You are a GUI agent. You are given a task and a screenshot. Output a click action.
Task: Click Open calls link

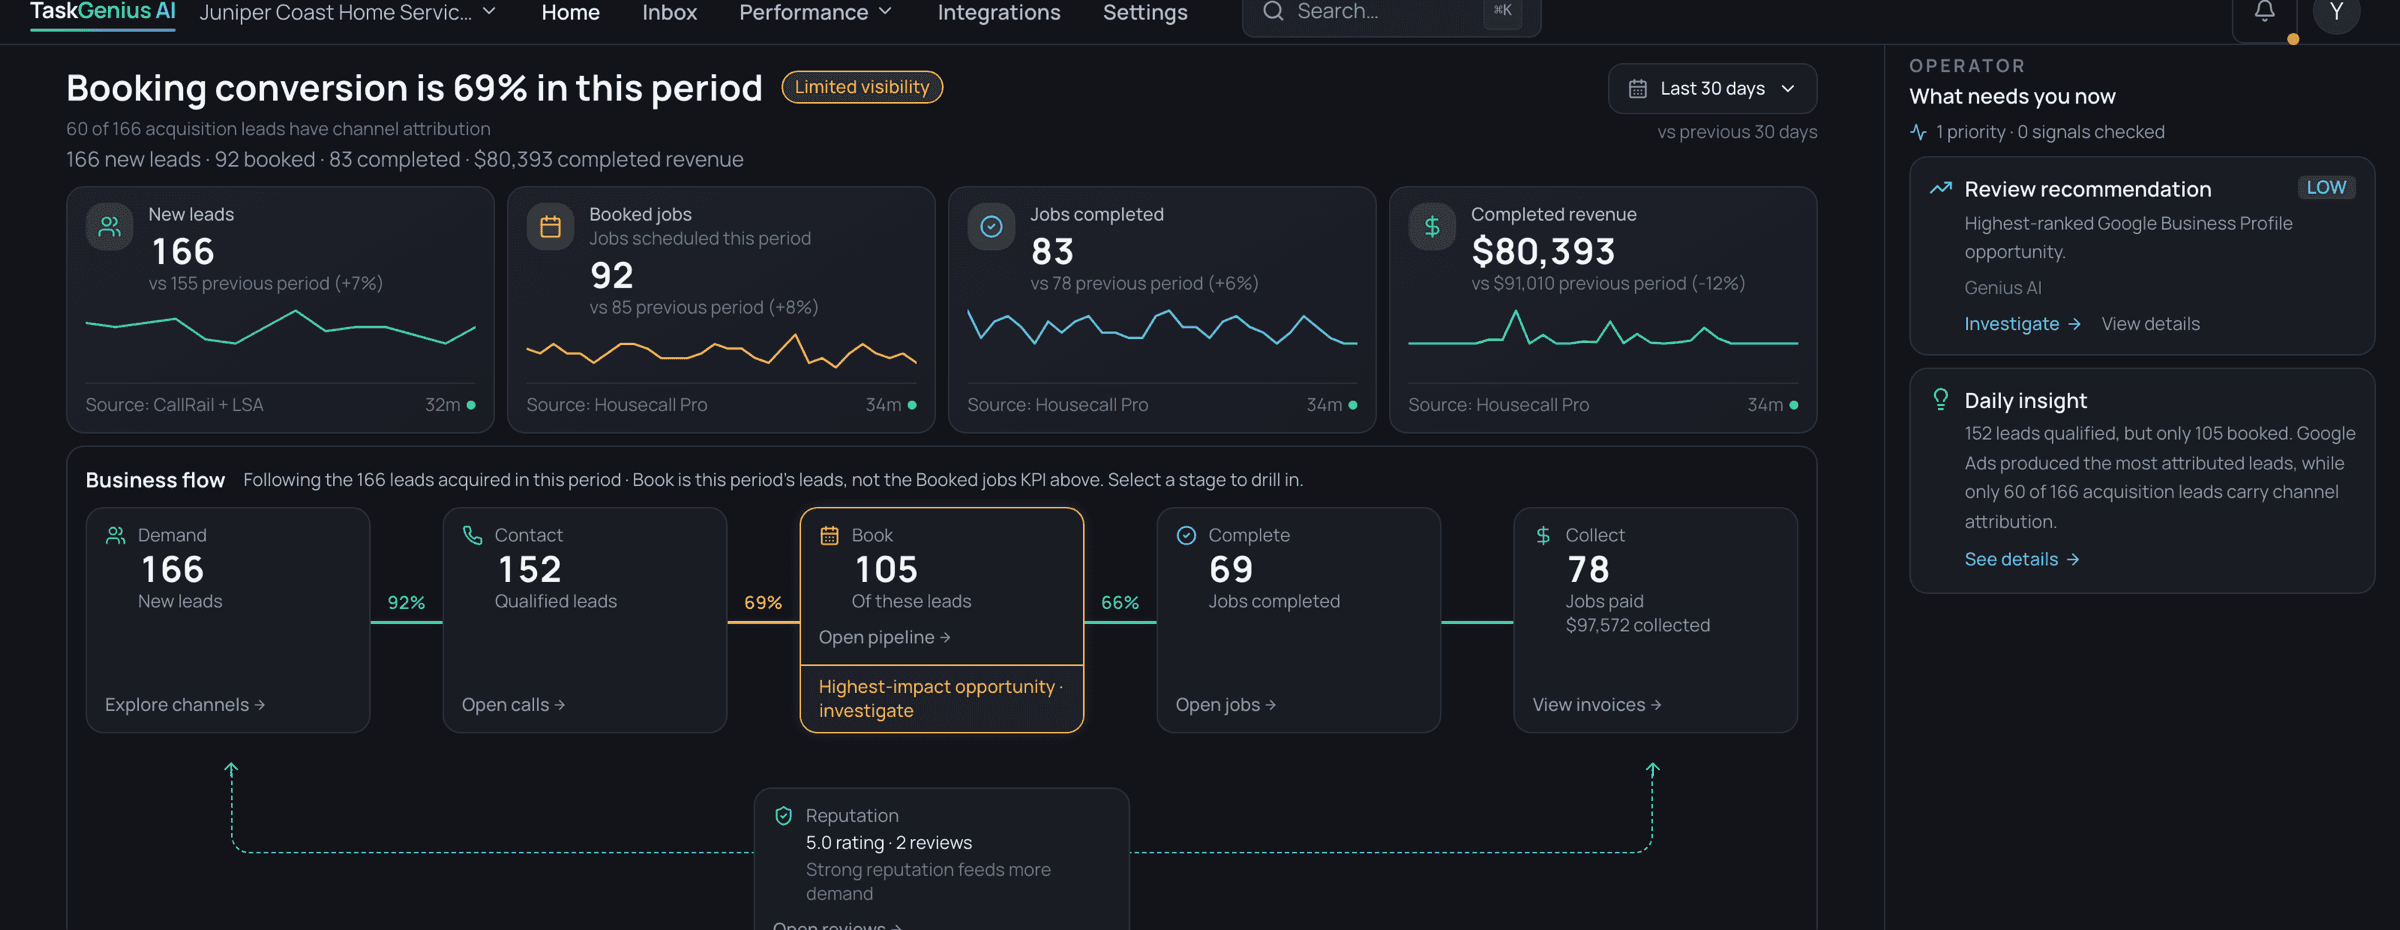(x=513, y=705)
